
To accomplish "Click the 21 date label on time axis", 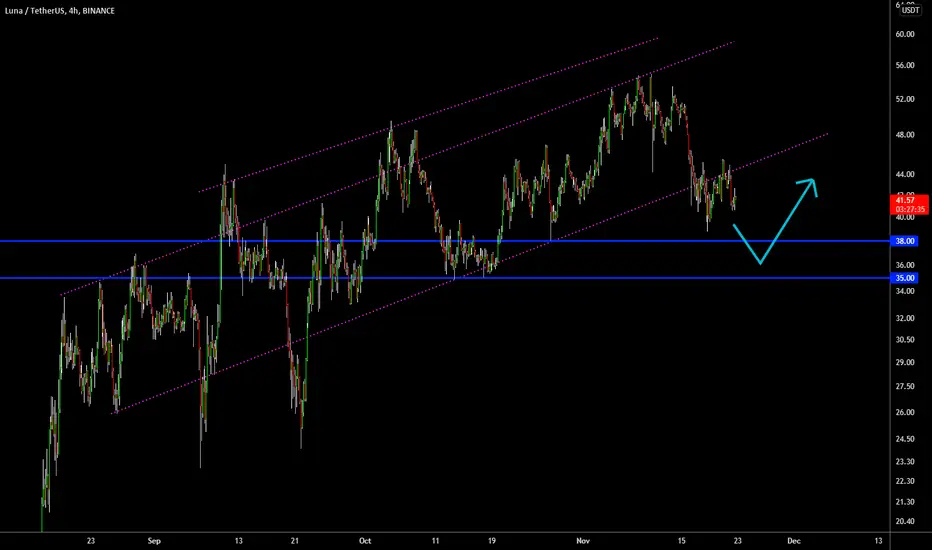I will 295,541.
